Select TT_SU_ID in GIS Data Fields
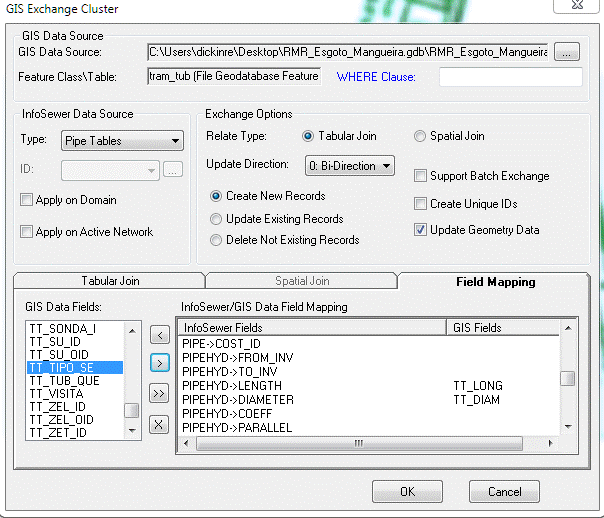Viewport: 604px width, 518px height. pyautogui.click(x=75, y=342)
